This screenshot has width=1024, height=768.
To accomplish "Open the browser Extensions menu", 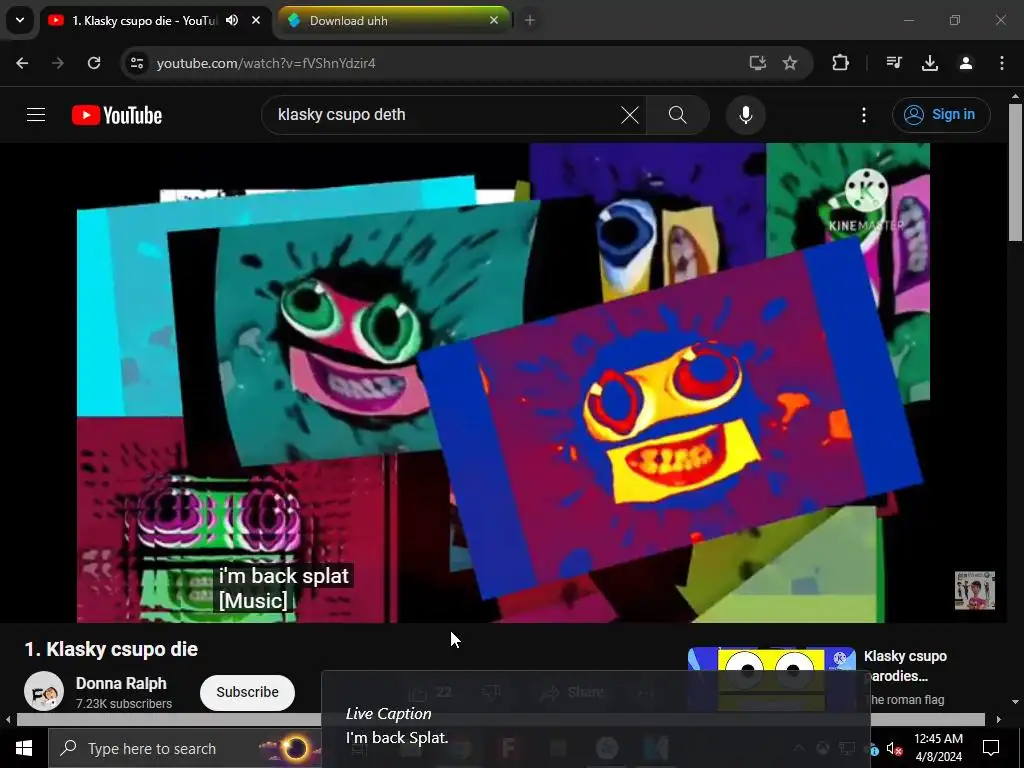I will [840, 63].
